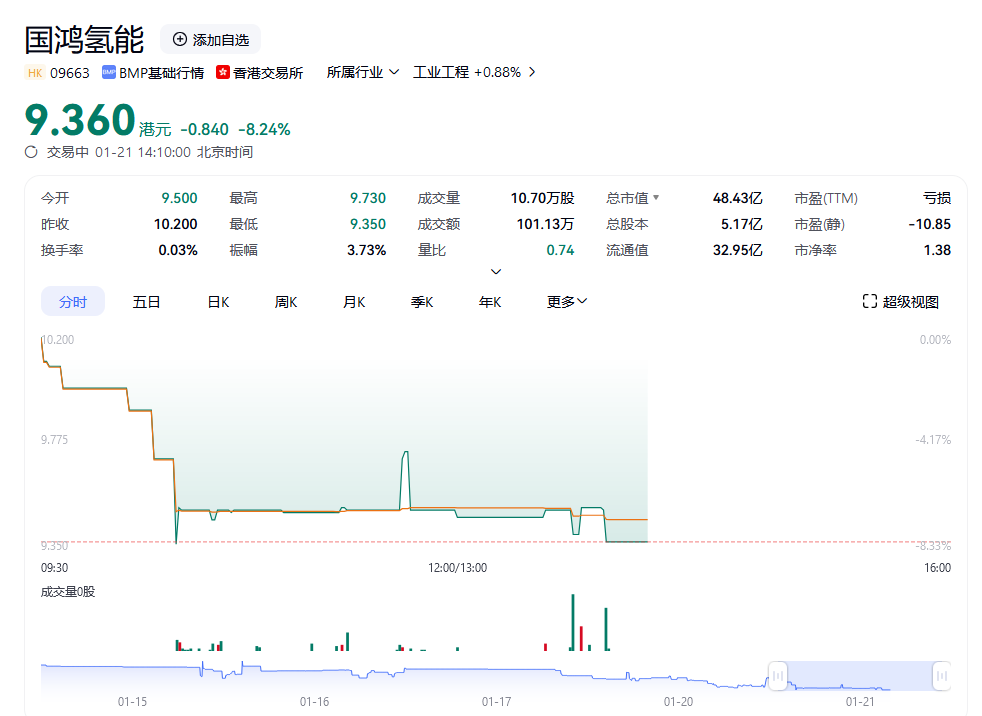982x716 pixels.
Task: Open the 周K chart tab
Action: [286, 302]
